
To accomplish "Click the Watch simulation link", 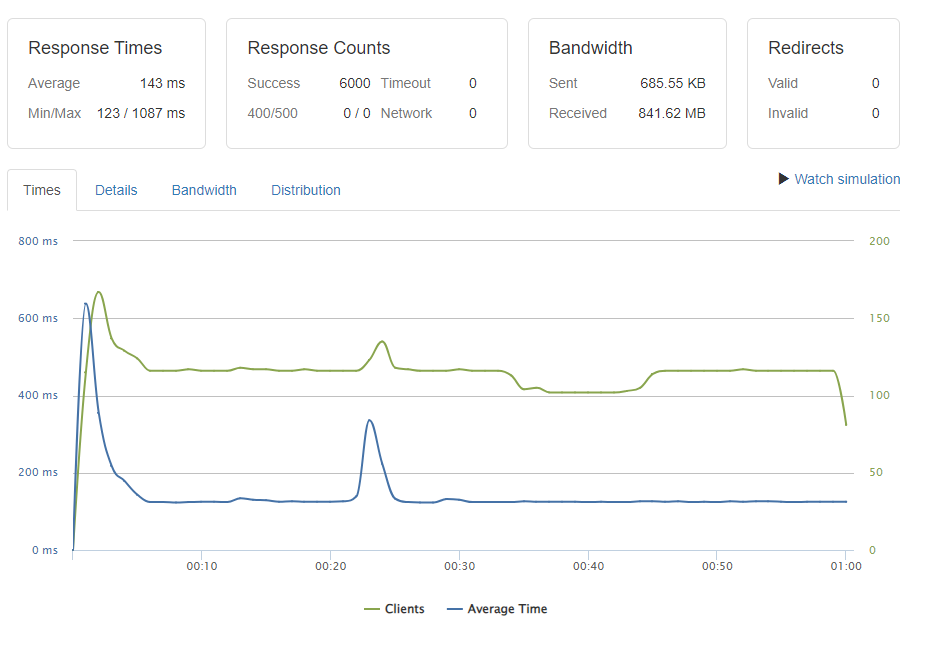I will pos(847,179).
